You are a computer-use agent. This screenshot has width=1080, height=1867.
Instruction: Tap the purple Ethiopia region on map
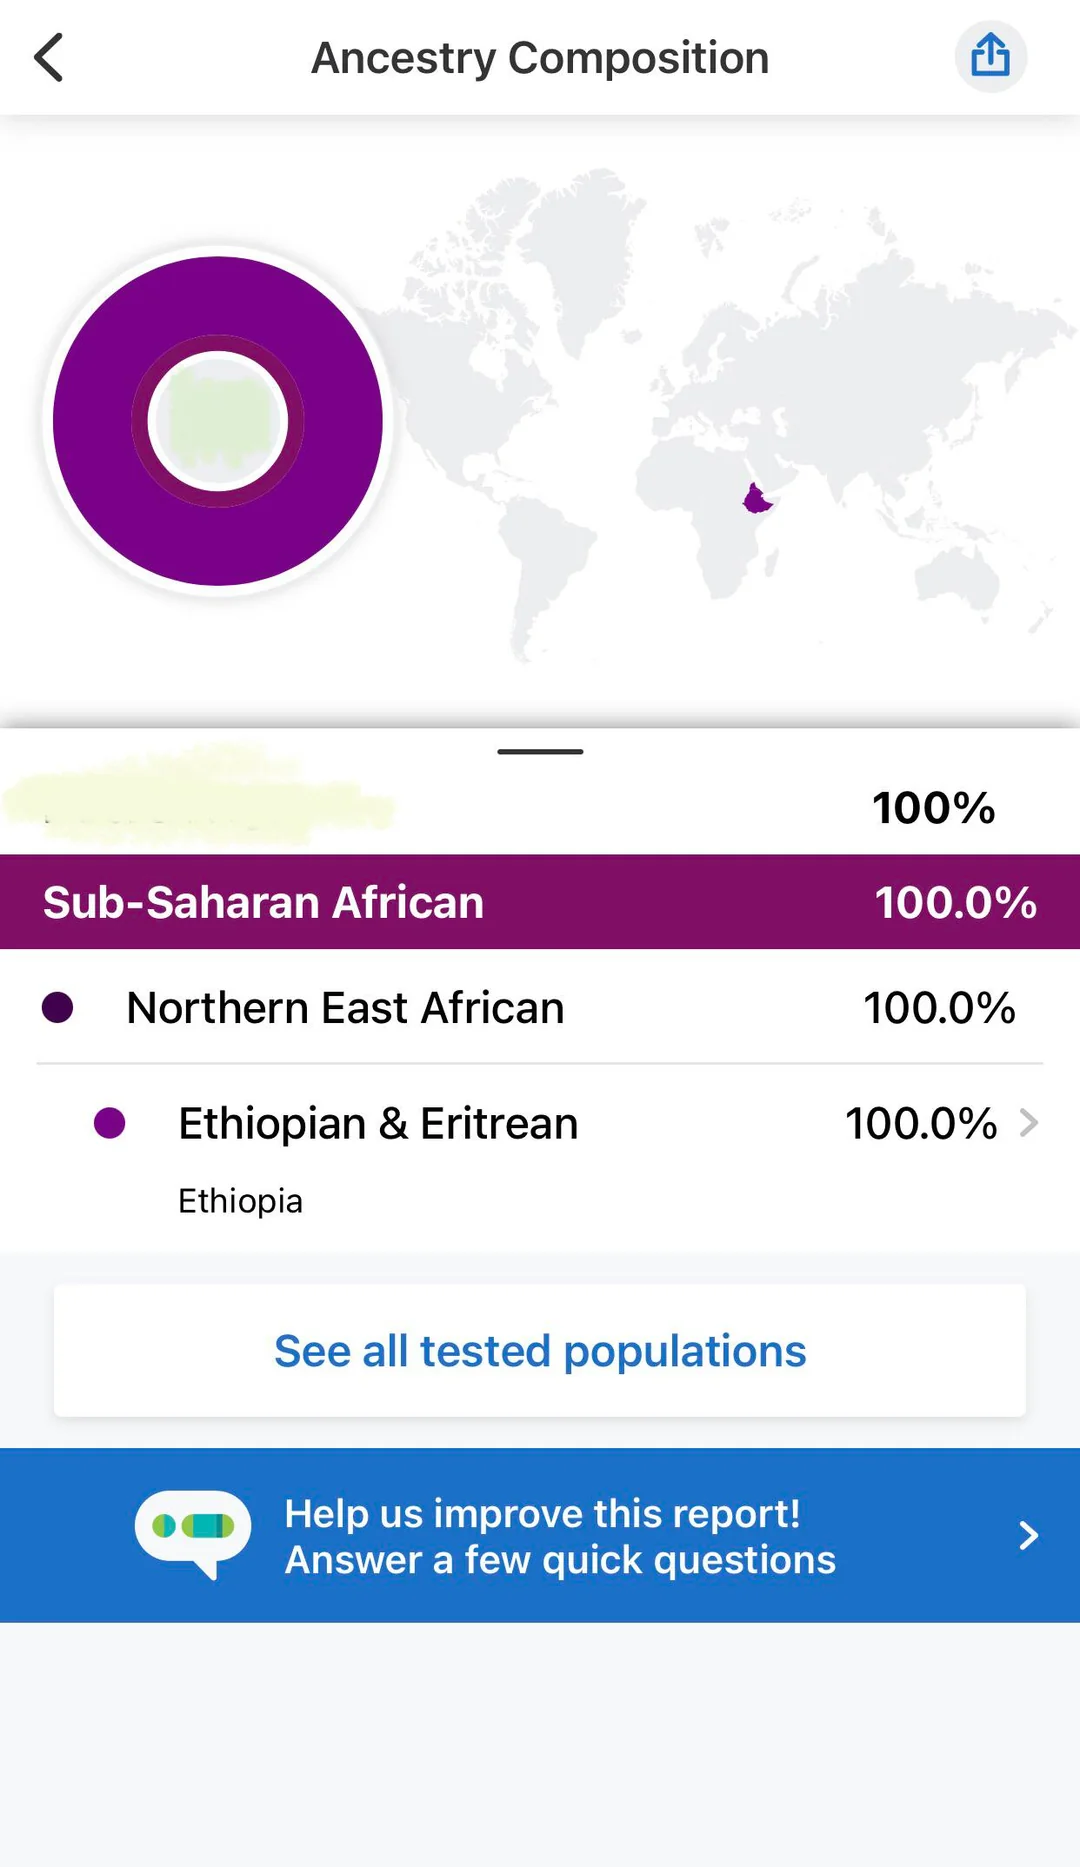point(757,498)
